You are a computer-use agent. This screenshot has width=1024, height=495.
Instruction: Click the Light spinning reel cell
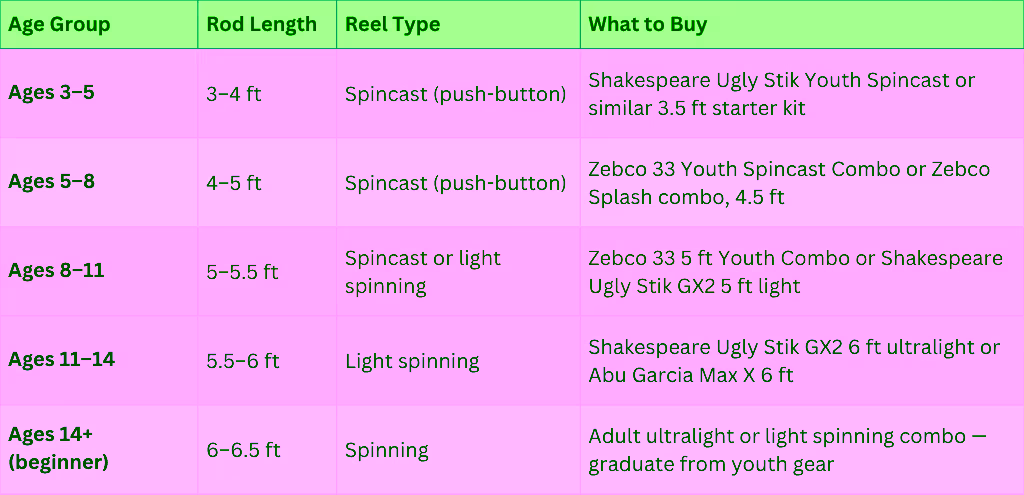point(412,361)
